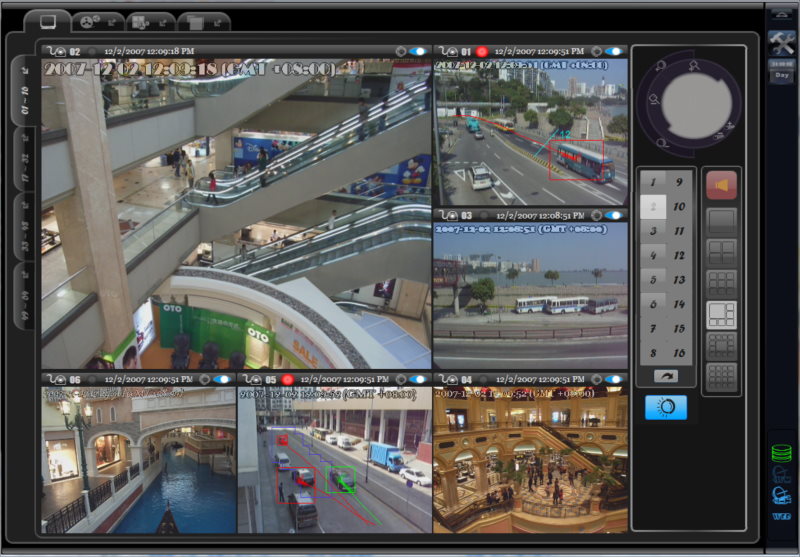Click next page arrow below channel numbers

665,375
